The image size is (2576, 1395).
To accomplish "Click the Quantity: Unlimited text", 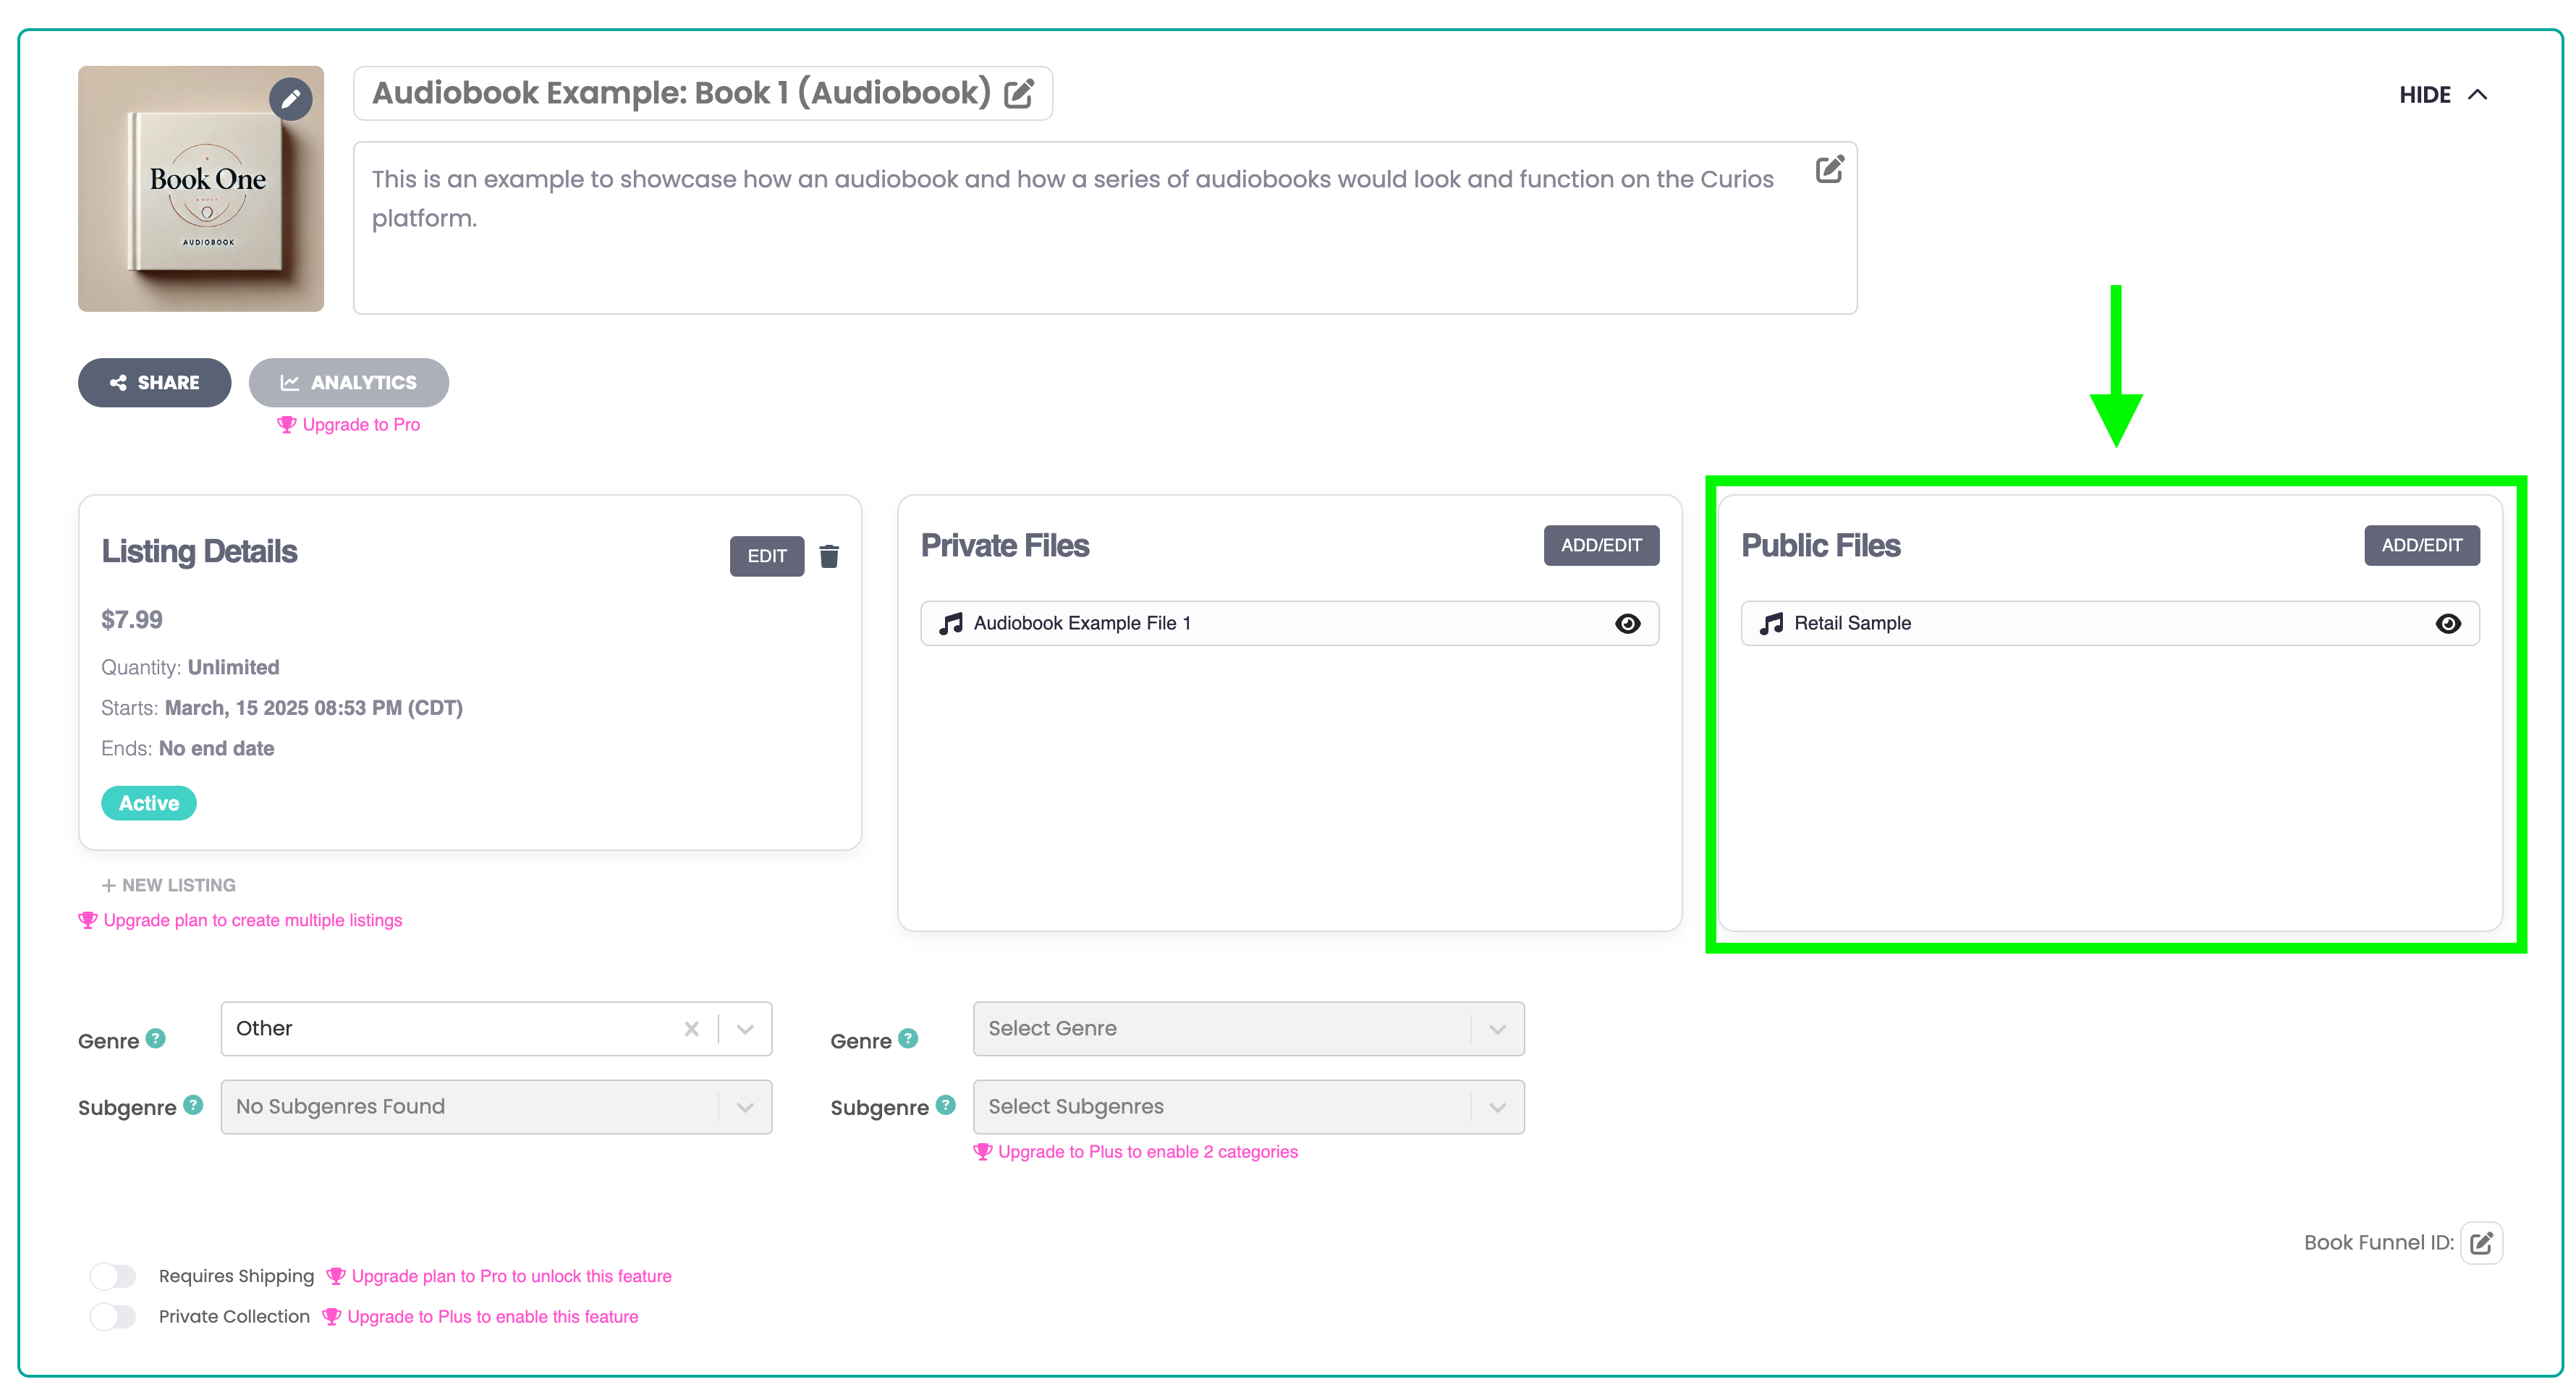I will [190, 668].
